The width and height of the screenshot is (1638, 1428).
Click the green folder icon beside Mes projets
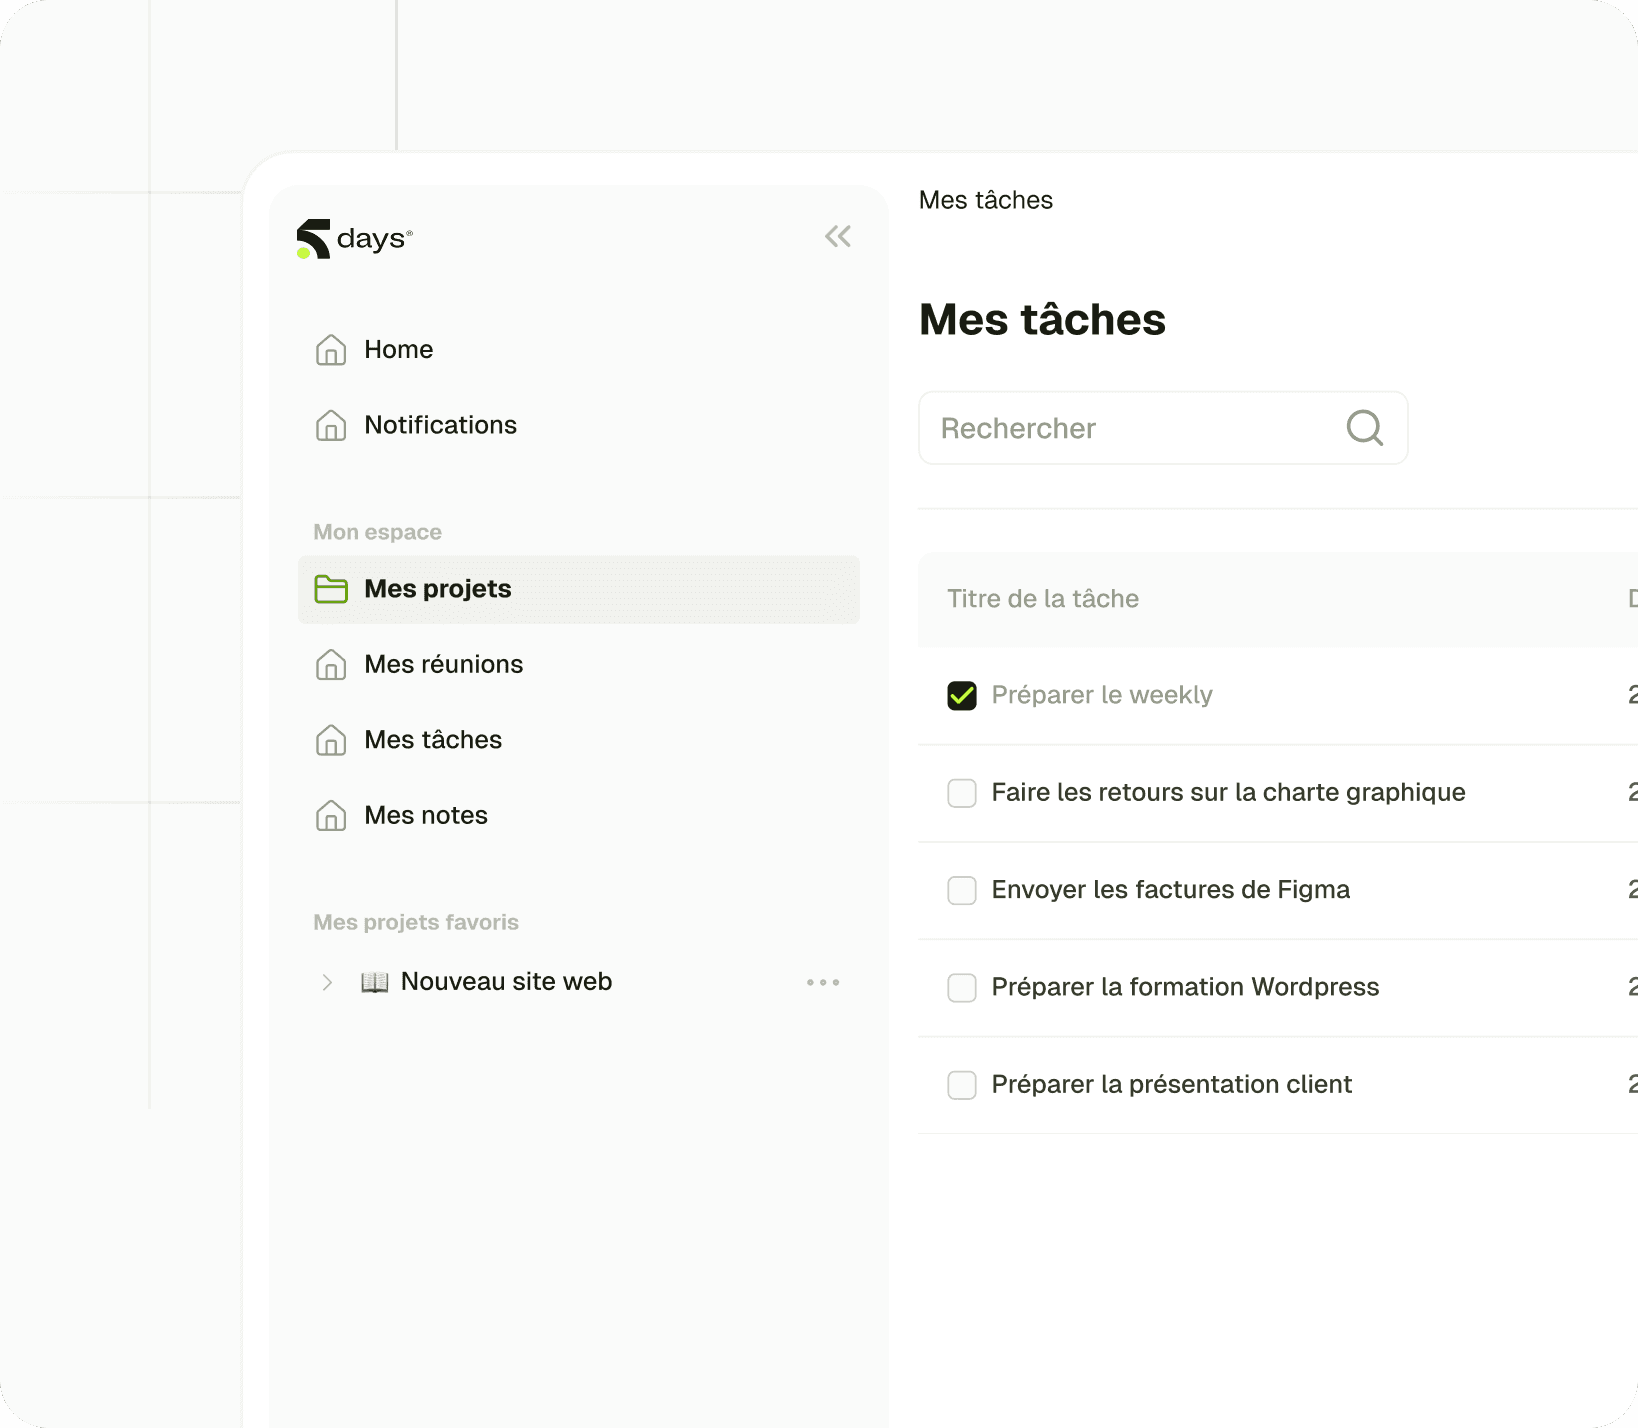(x=329, y=589)
